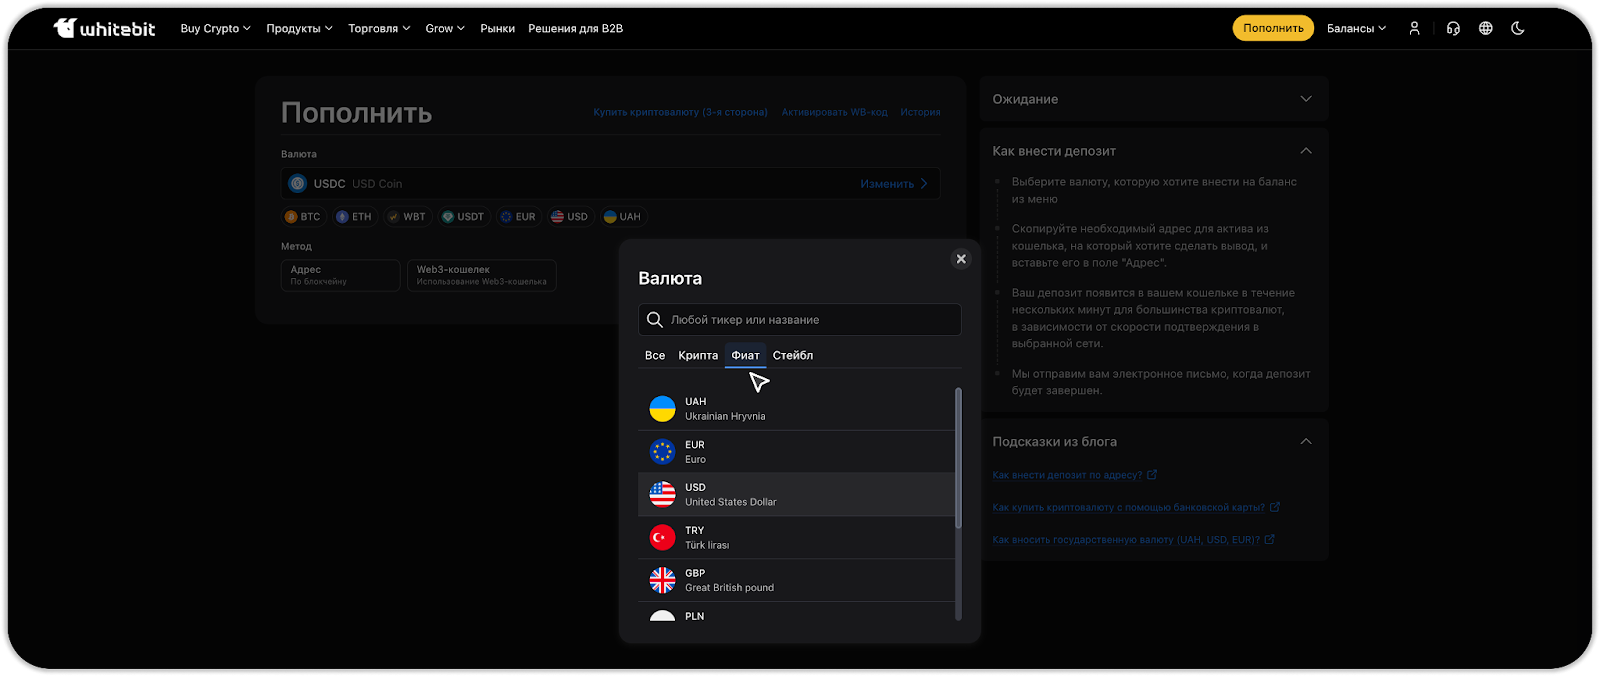Click the search magnifier icon in dialog
Viewport: 1600px width, 676px height.
pyautogui.click(x=655, y=320)
